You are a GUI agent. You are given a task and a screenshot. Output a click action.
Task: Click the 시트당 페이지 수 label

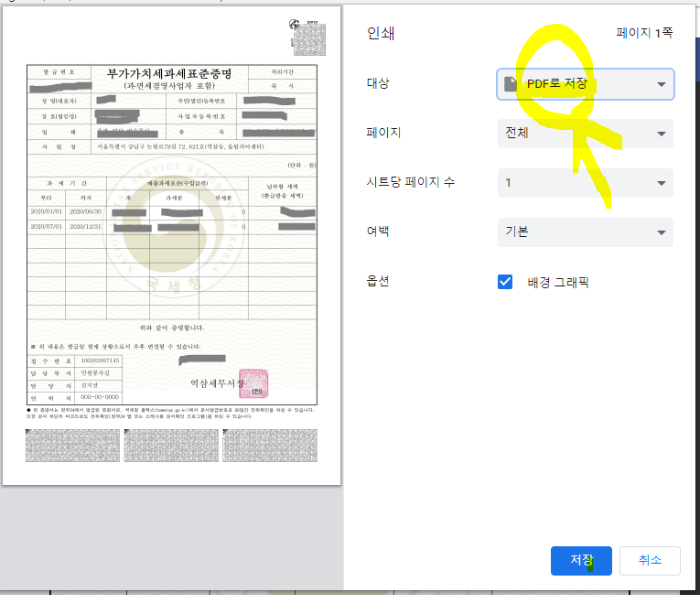point(410,182)
